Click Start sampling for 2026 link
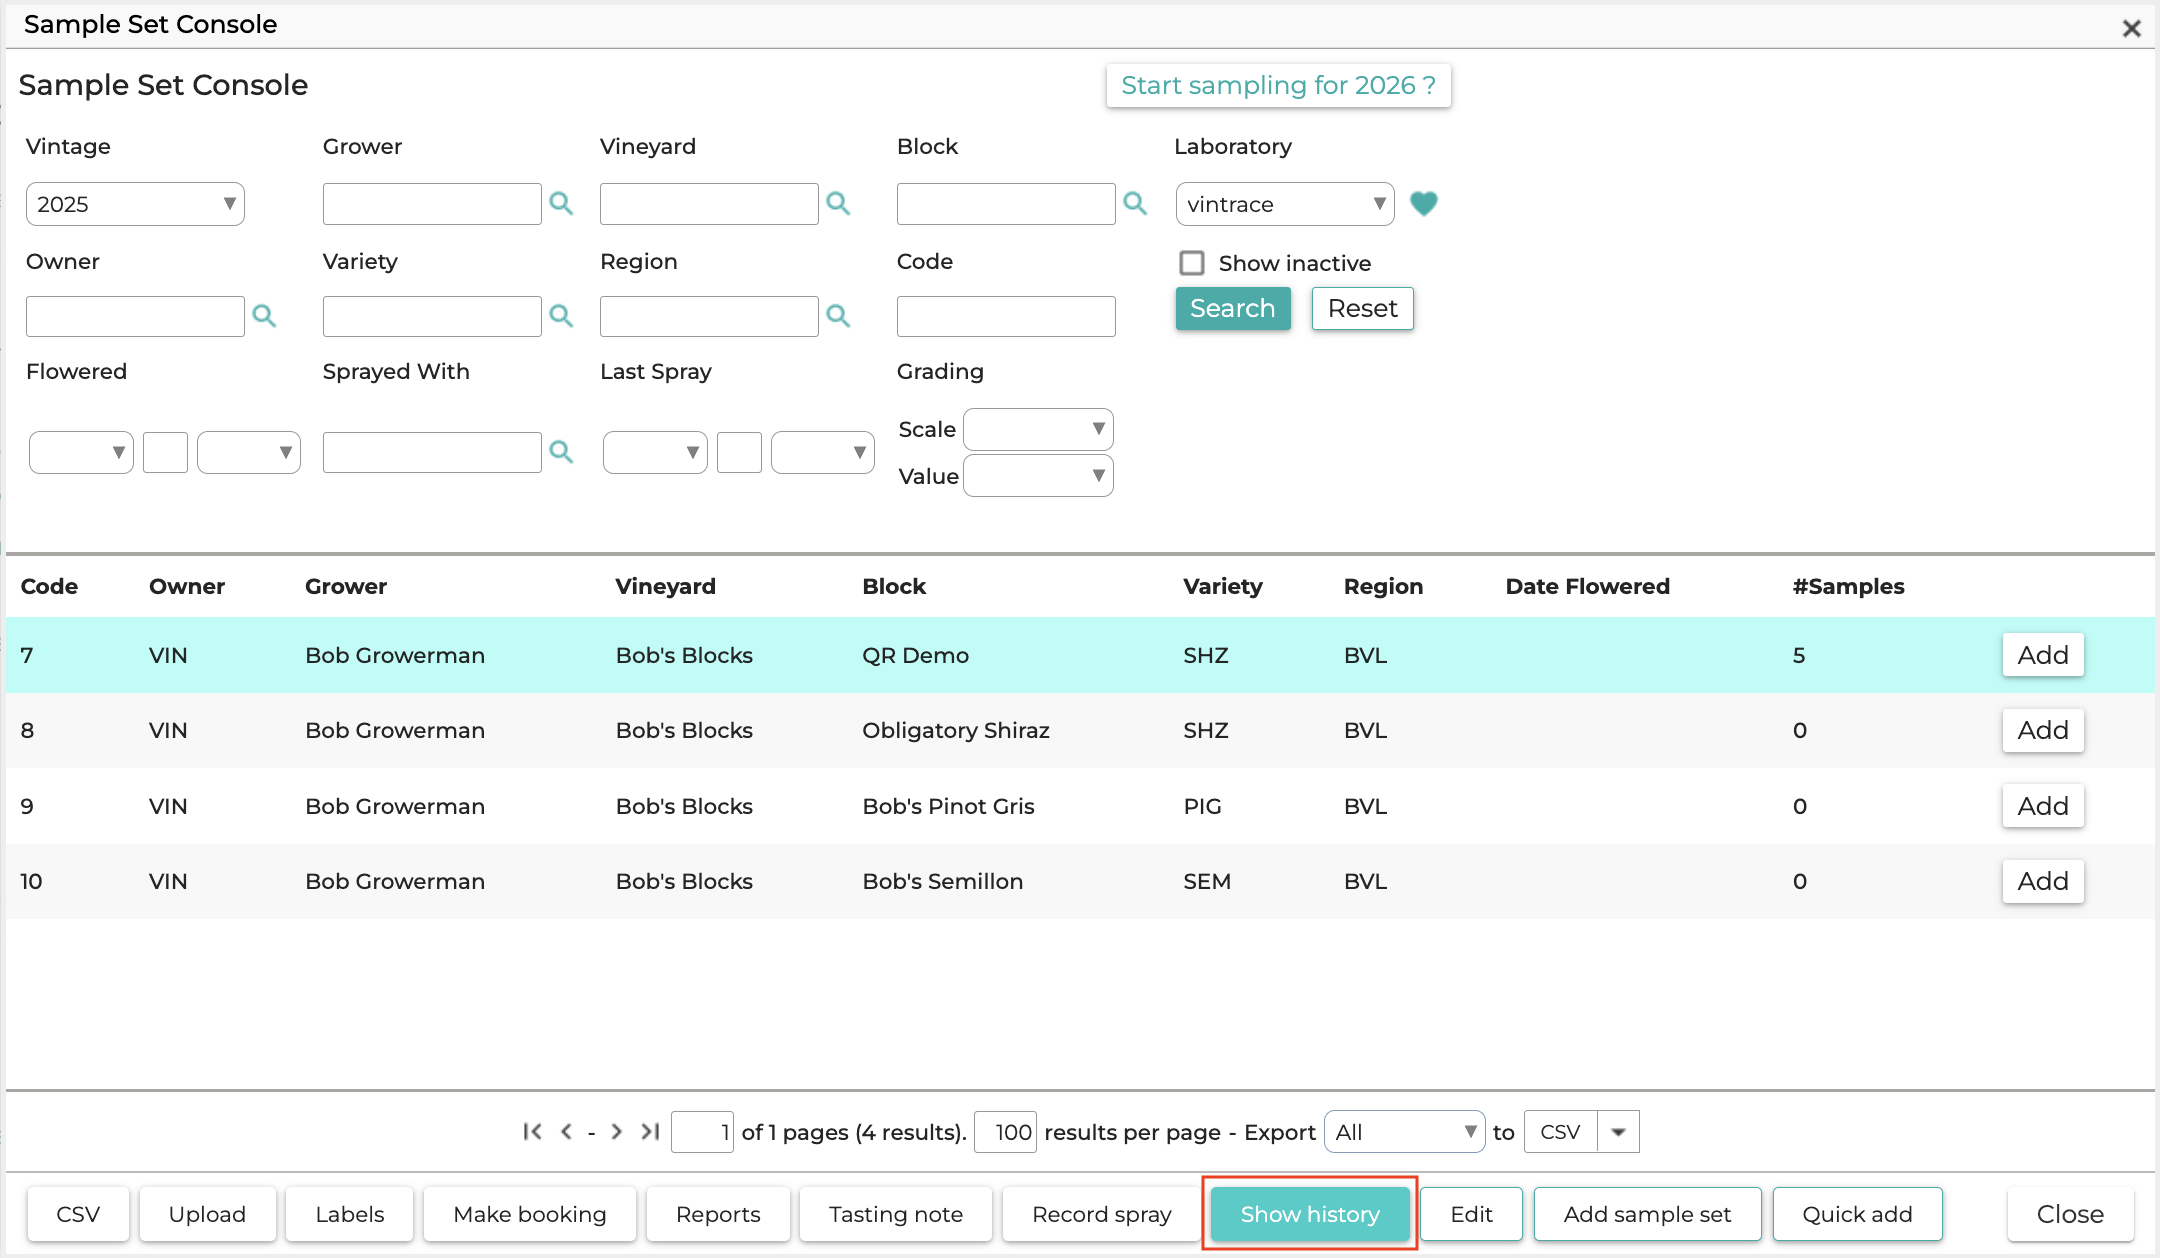The width and height of the screenshot is (2160, 1258). click(x=1278, y=85)
